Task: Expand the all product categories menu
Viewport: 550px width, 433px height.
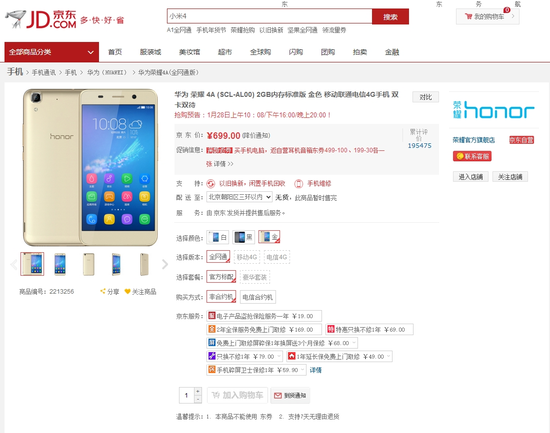Action: [52, 52]
